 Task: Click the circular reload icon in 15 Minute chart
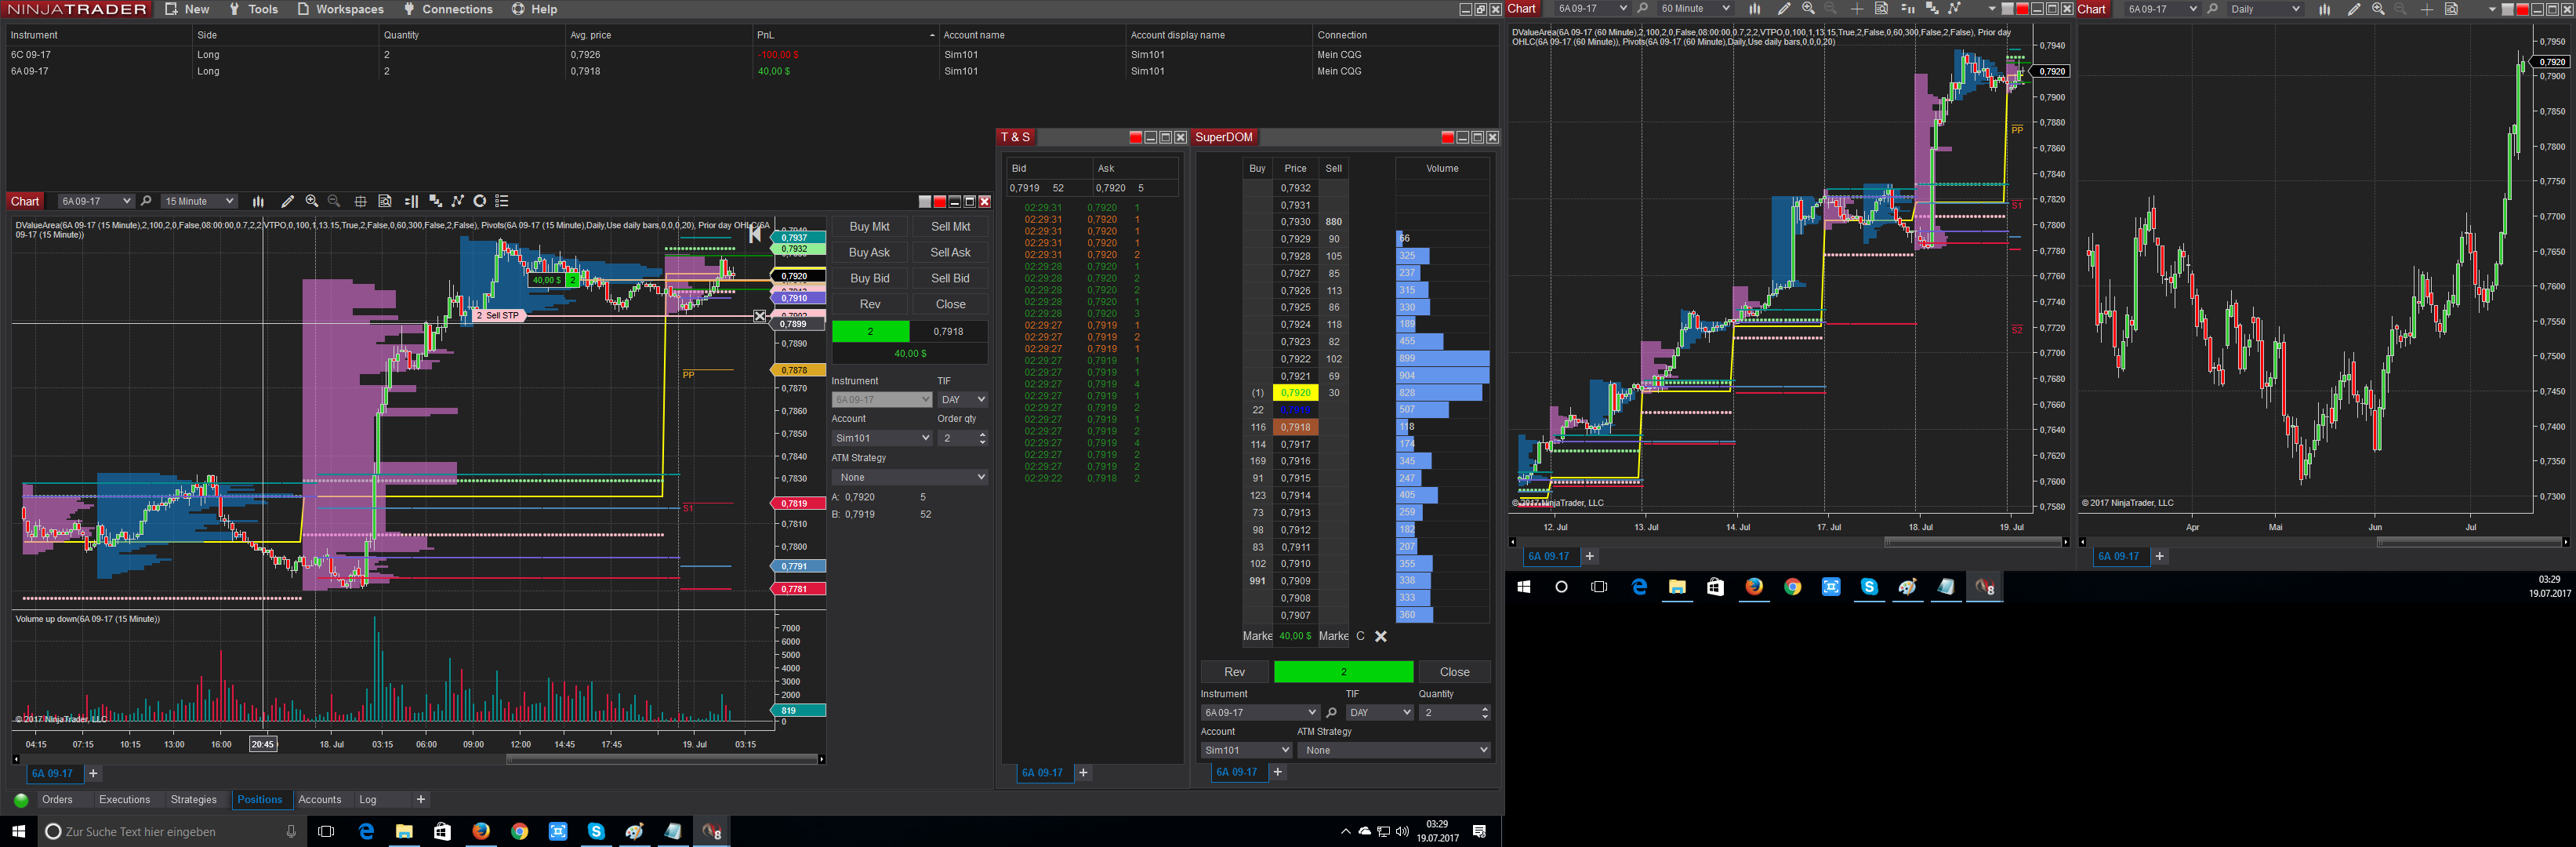pyautogui.click(x=480, y=201)
